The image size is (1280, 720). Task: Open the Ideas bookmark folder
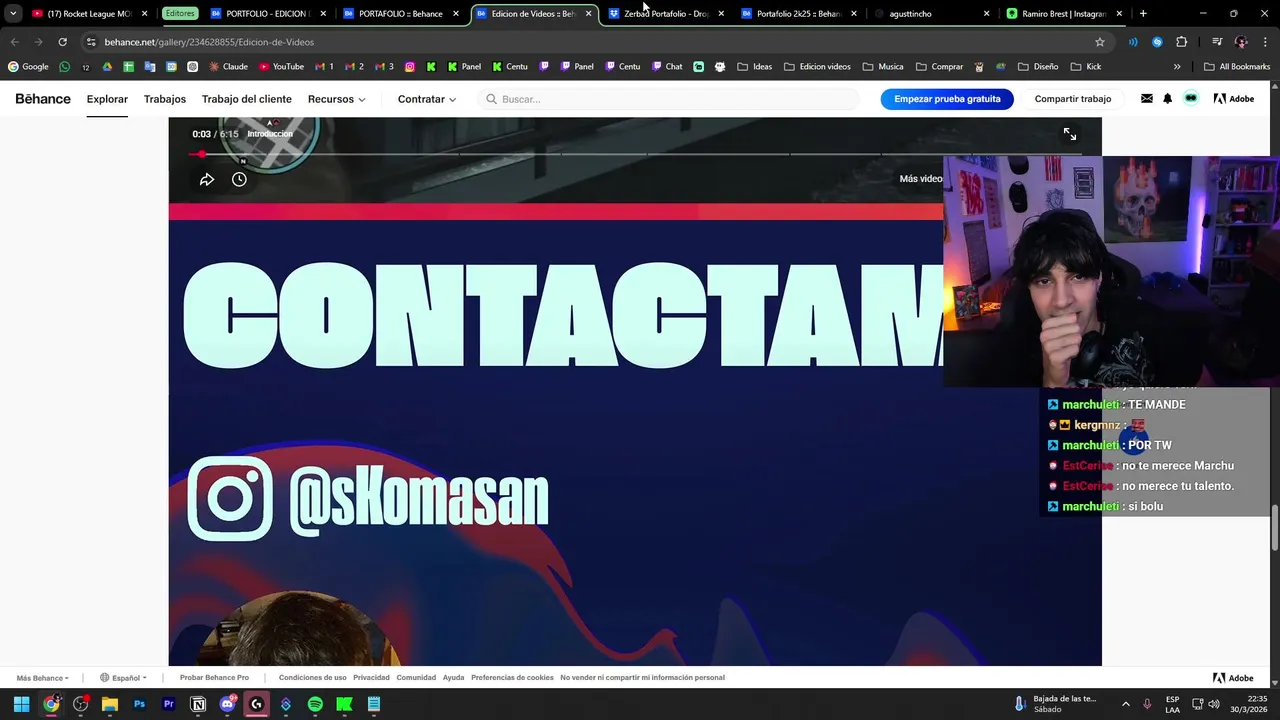tap(754, 67)
